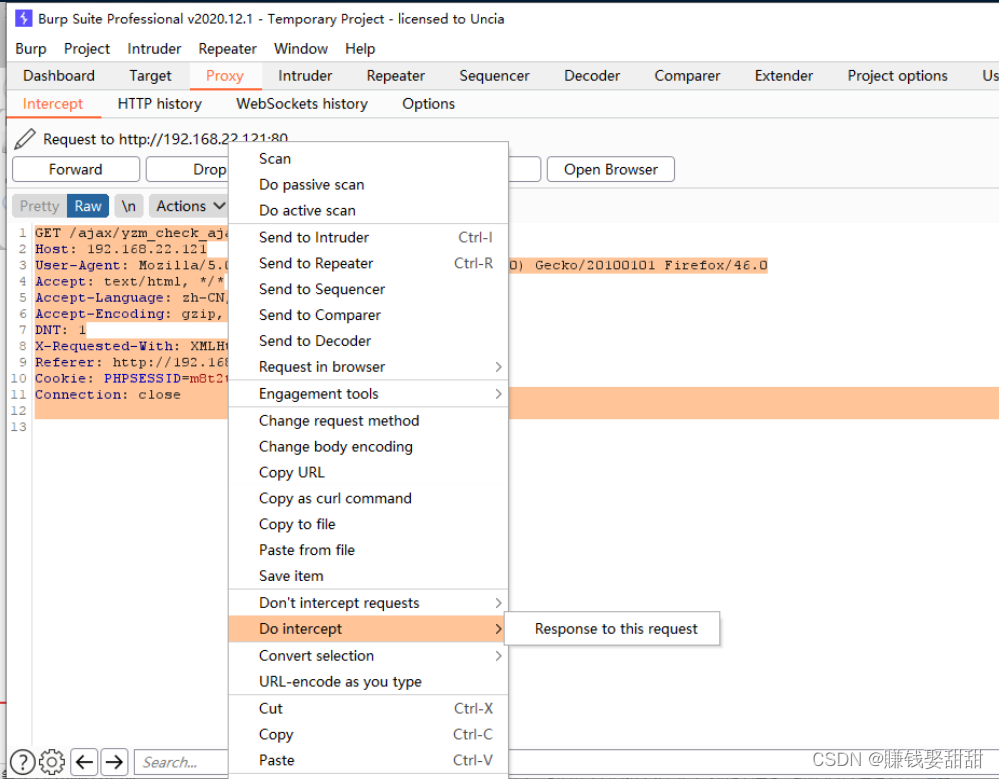The image size is (999, 779).
Task: Click the 'Connection: close' header line
Action: (x=108, y=394)
